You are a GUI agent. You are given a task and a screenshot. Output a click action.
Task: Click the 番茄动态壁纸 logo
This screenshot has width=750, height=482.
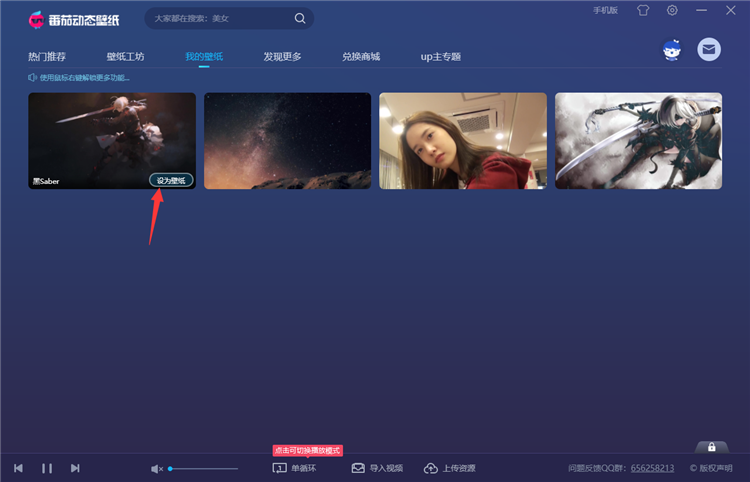point(74,20)
